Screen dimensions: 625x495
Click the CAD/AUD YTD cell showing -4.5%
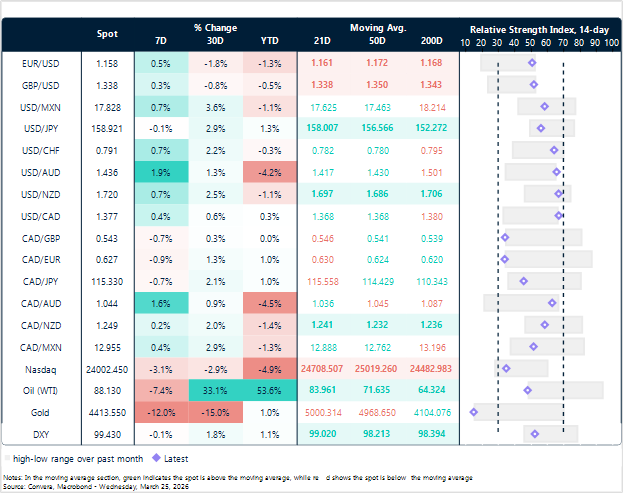pyautogui.click(x=270, y=304)
